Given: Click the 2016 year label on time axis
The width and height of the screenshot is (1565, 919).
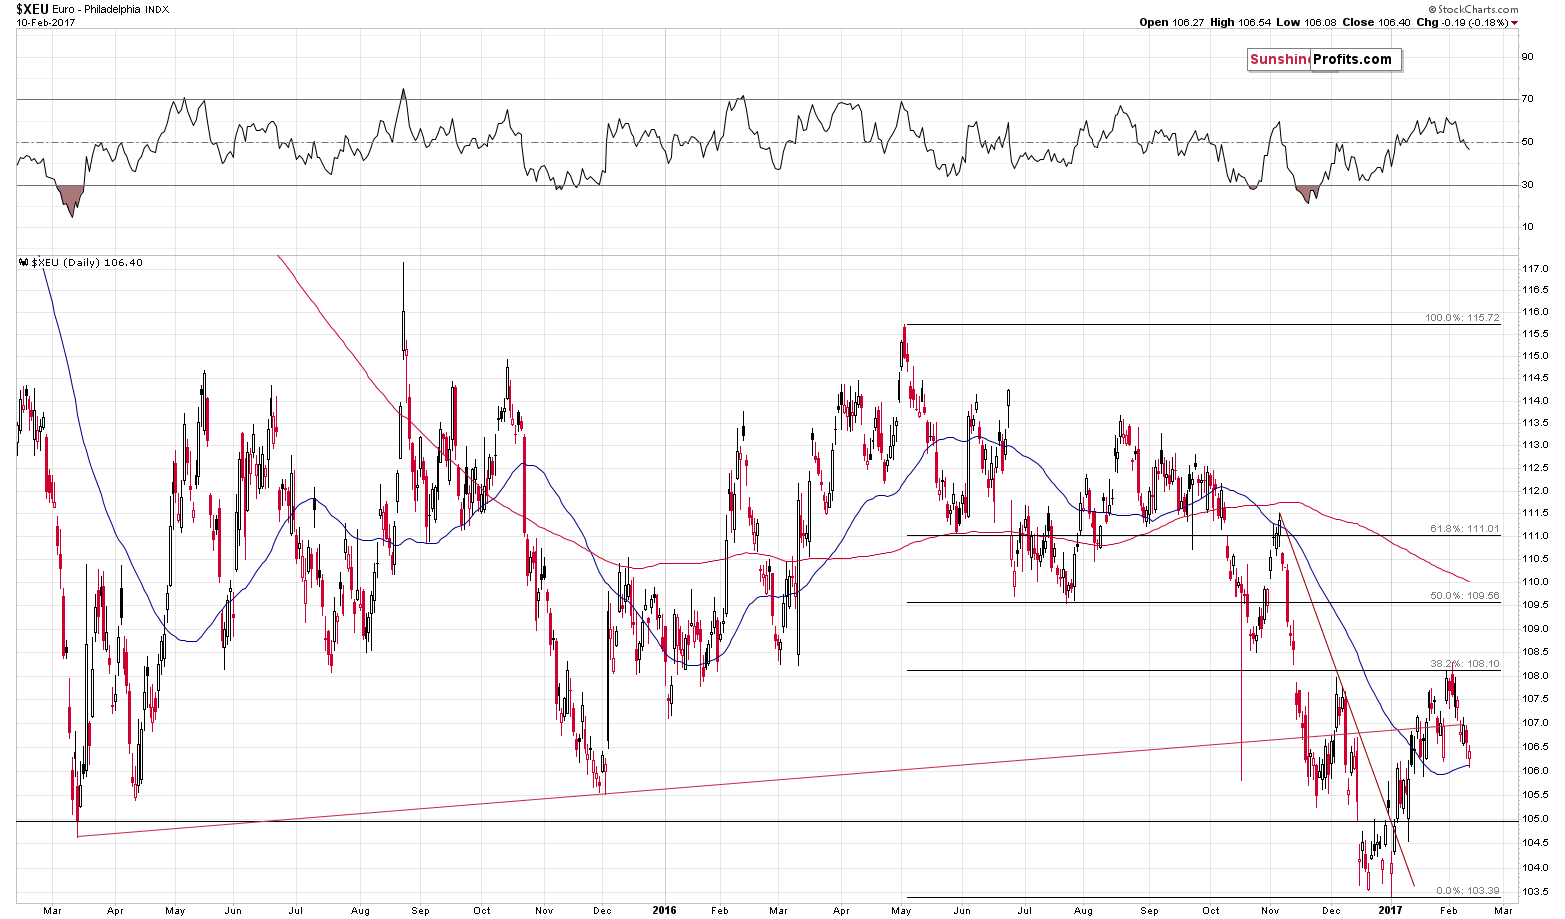Looking at the screenshot, I should point(664,911).
